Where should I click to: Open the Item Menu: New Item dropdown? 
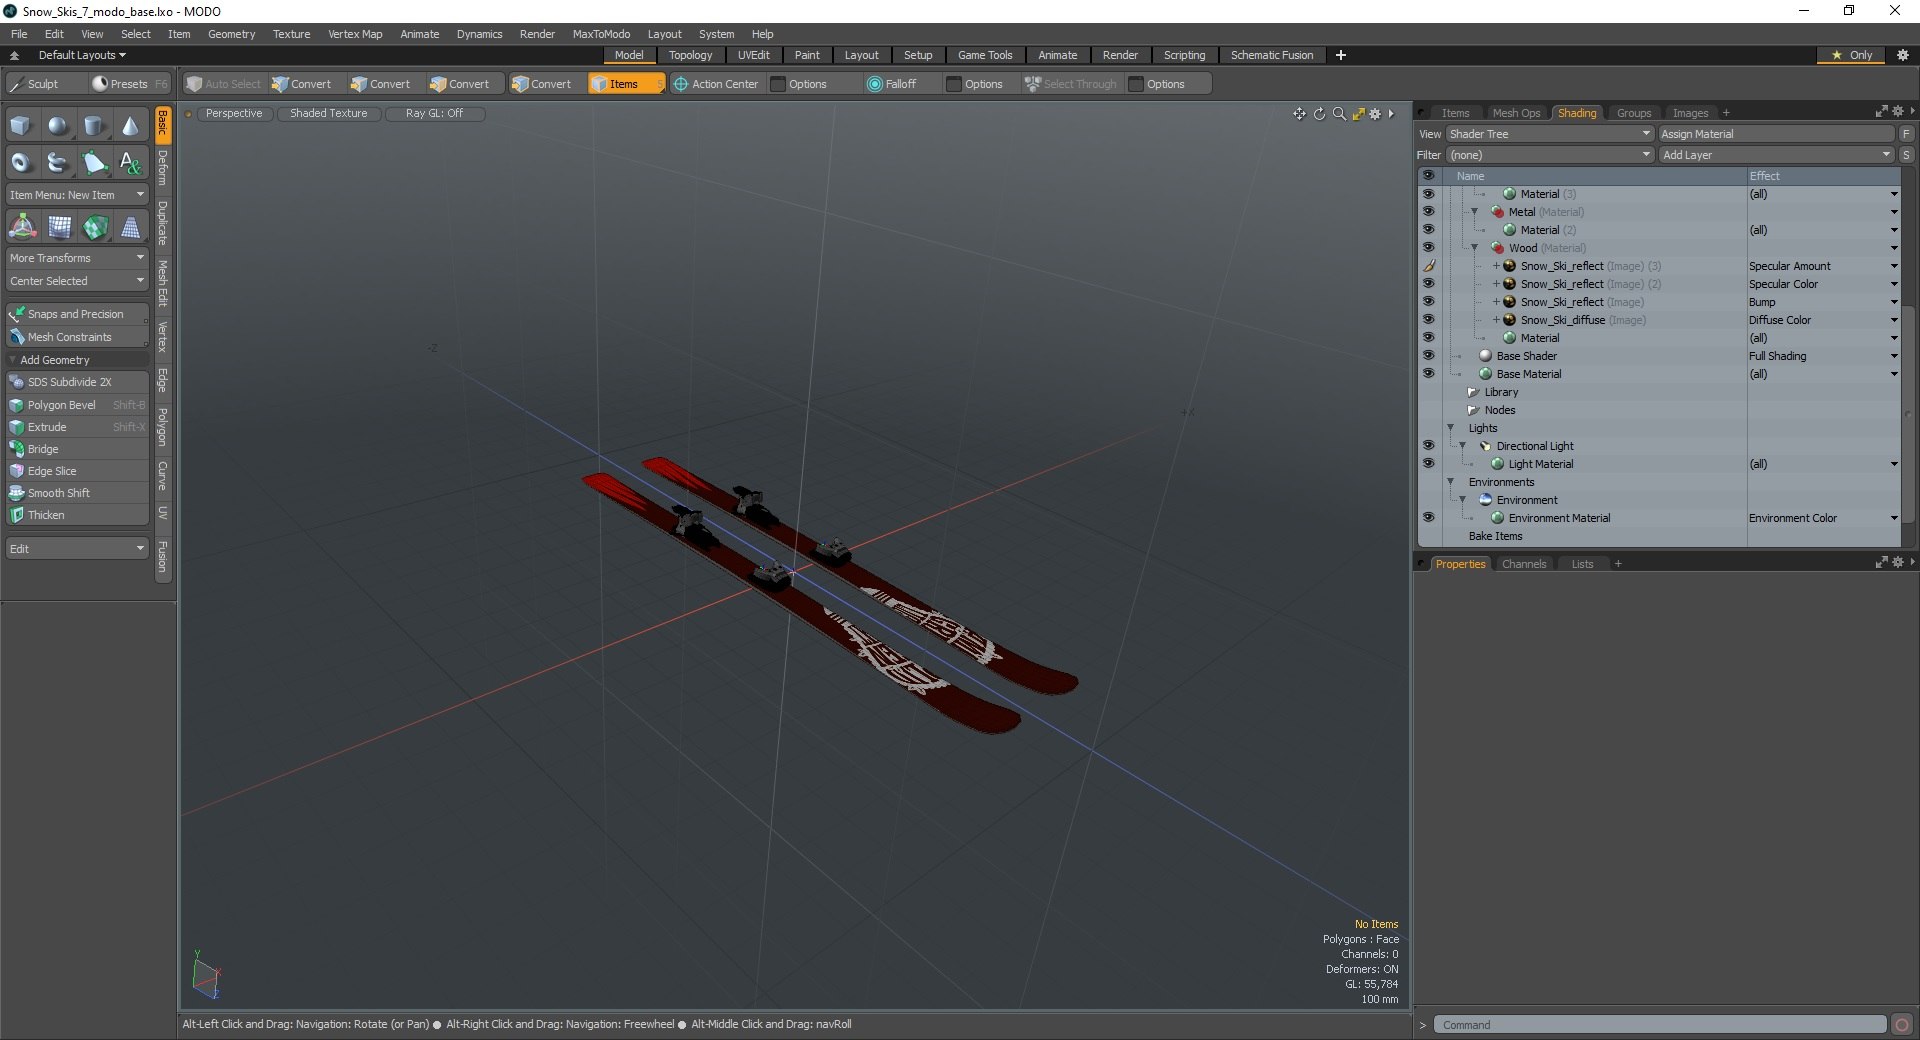(x=77, y=195)
